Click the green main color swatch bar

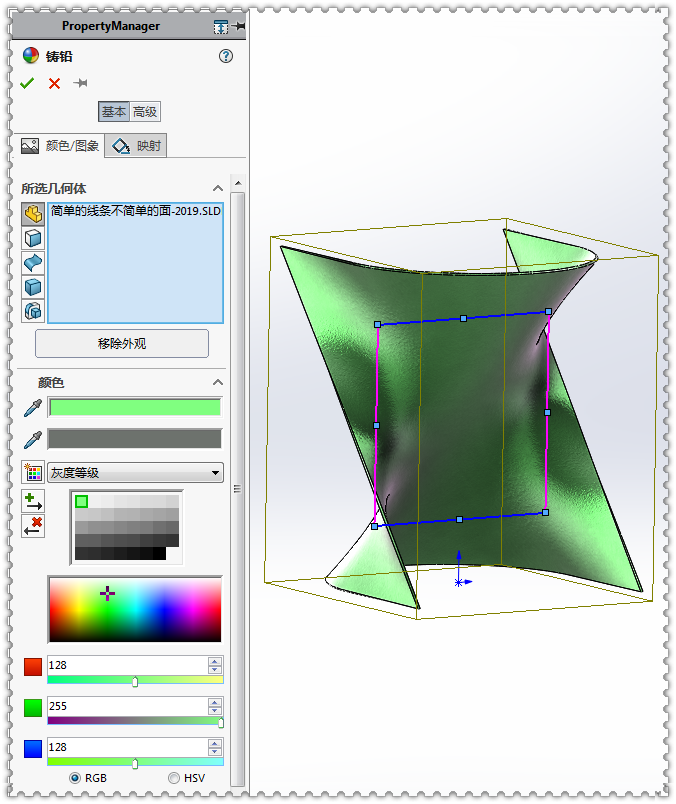(134, 408)
